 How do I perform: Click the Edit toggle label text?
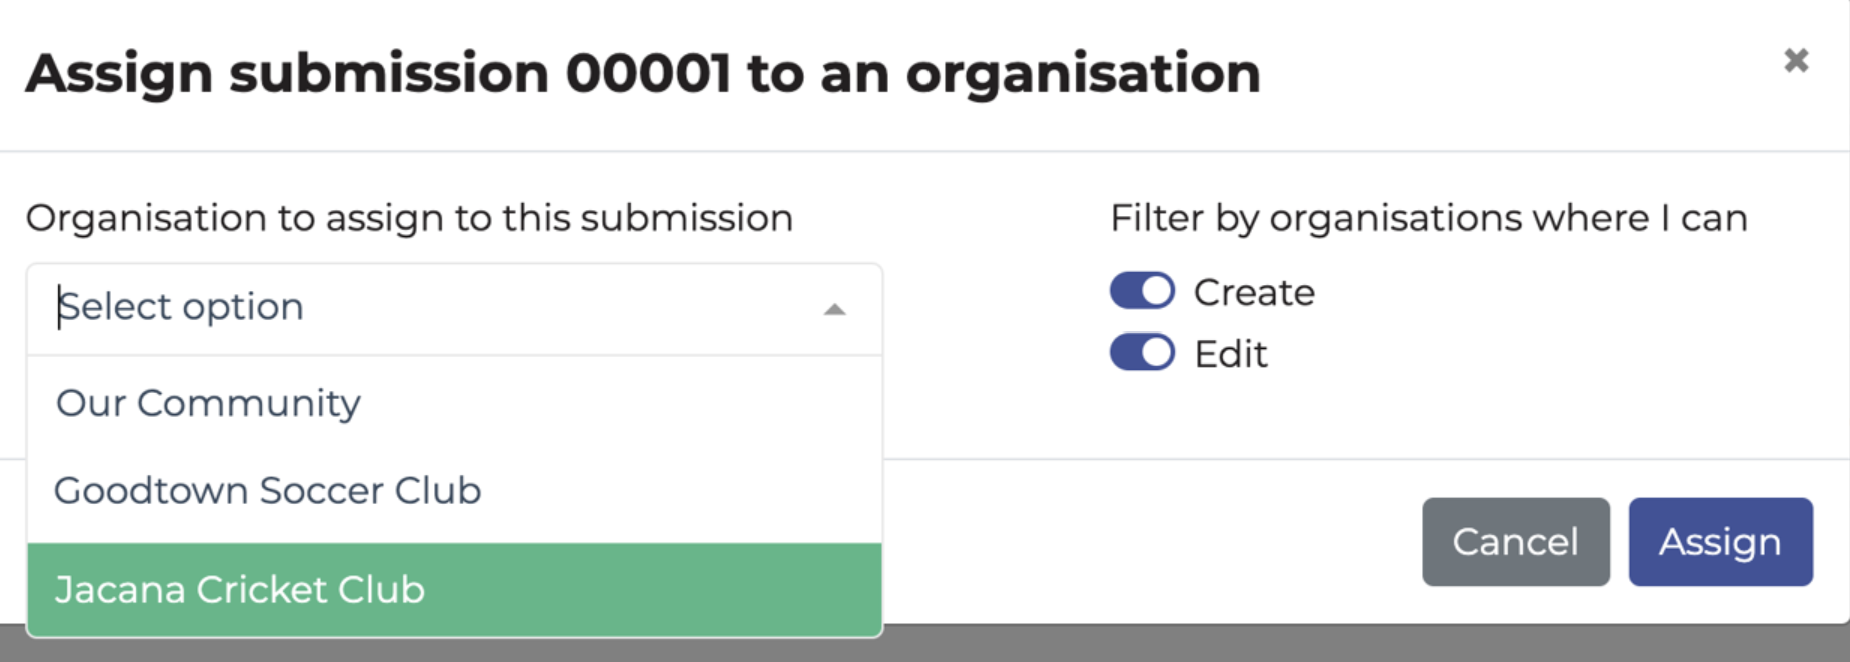1230,352
